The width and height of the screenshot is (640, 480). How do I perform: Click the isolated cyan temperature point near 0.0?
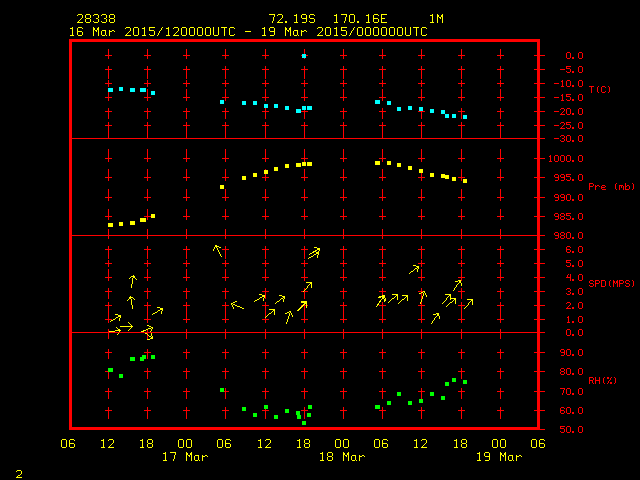(x=304, y=56)
